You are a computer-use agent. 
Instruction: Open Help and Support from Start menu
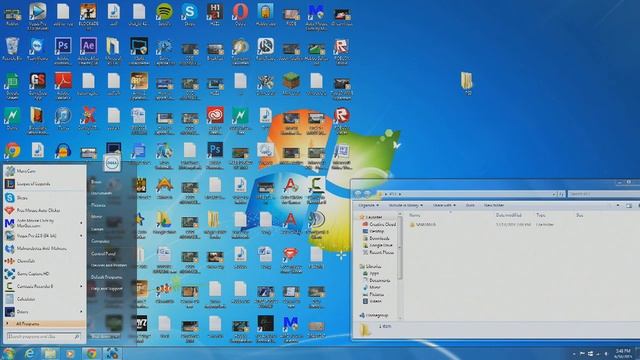107,289
